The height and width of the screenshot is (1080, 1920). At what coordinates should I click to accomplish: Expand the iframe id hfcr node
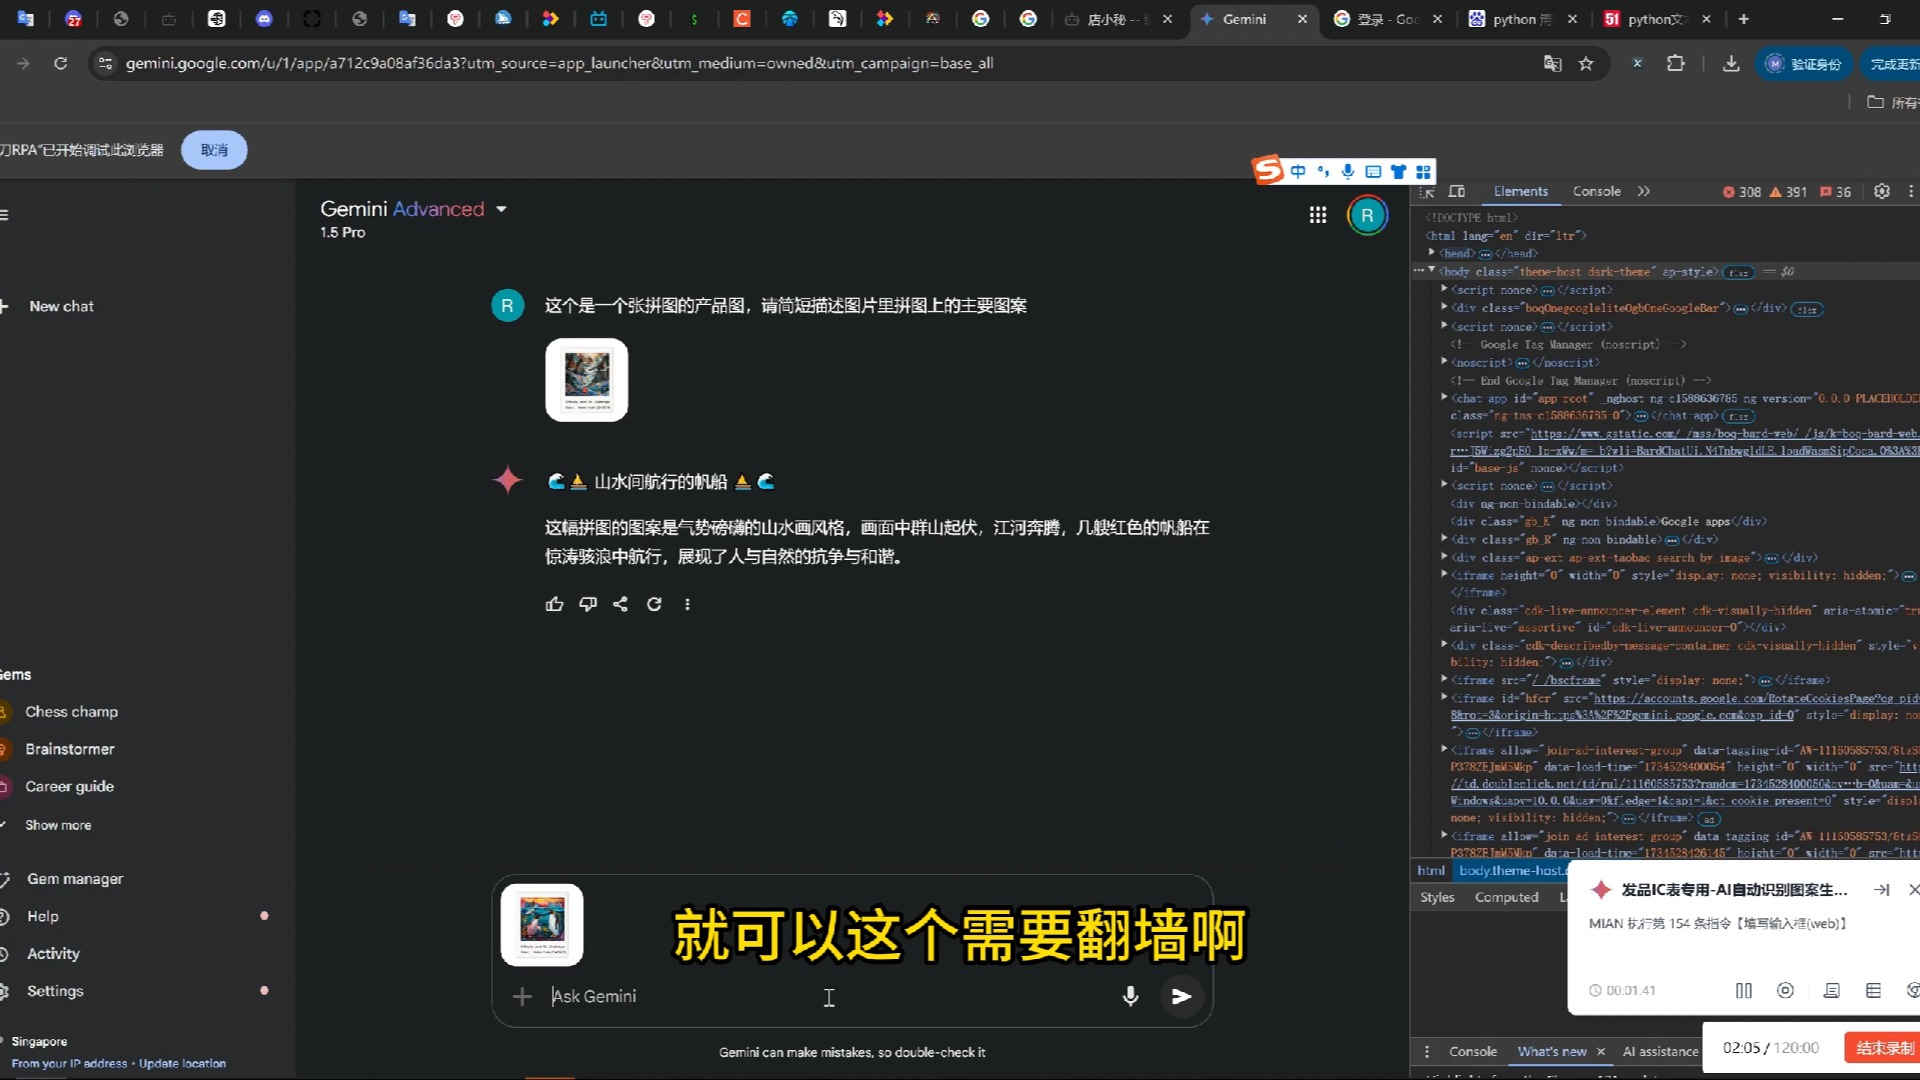tap(1444, 698)
